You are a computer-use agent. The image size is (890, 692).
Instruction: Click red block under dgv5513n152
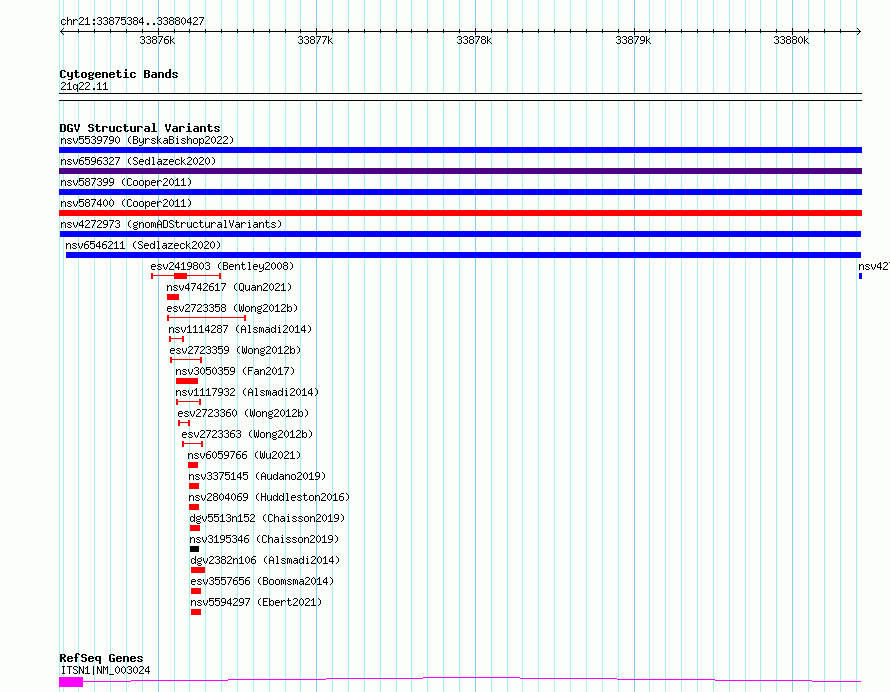coord(195,529)
